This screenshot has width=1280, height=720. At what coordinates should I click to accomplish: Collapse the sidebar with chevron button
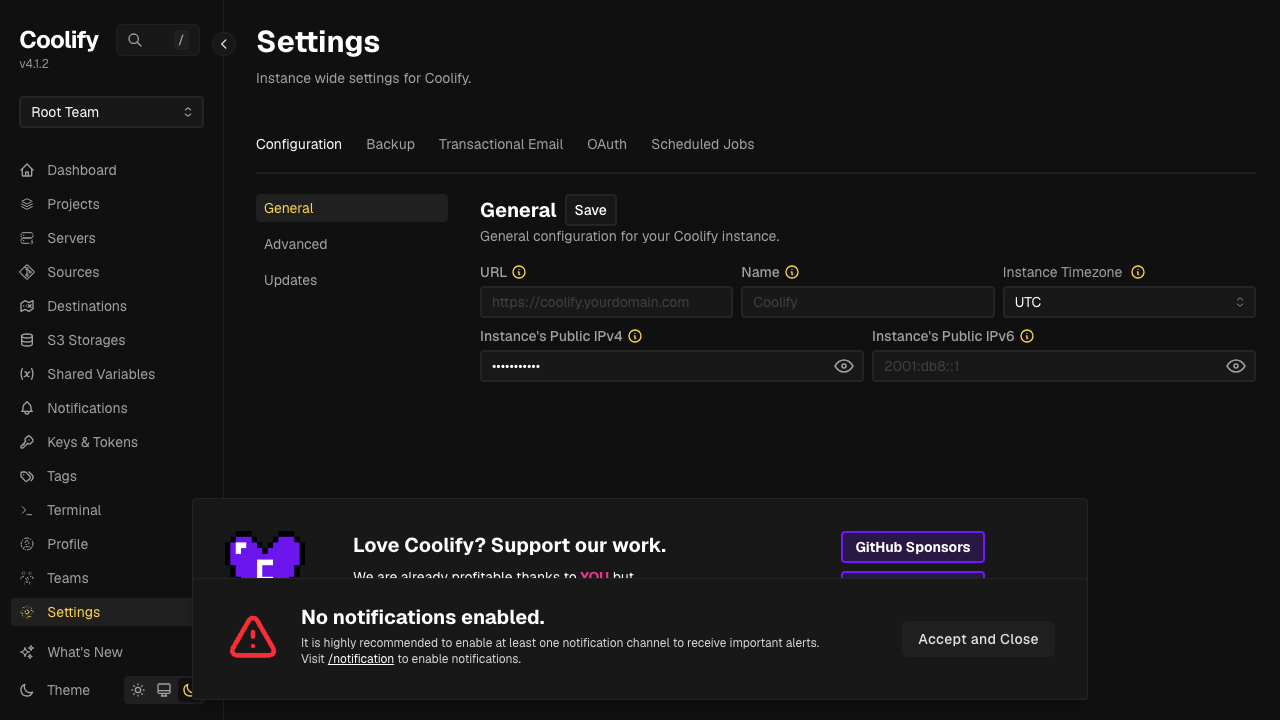point(224,44)
